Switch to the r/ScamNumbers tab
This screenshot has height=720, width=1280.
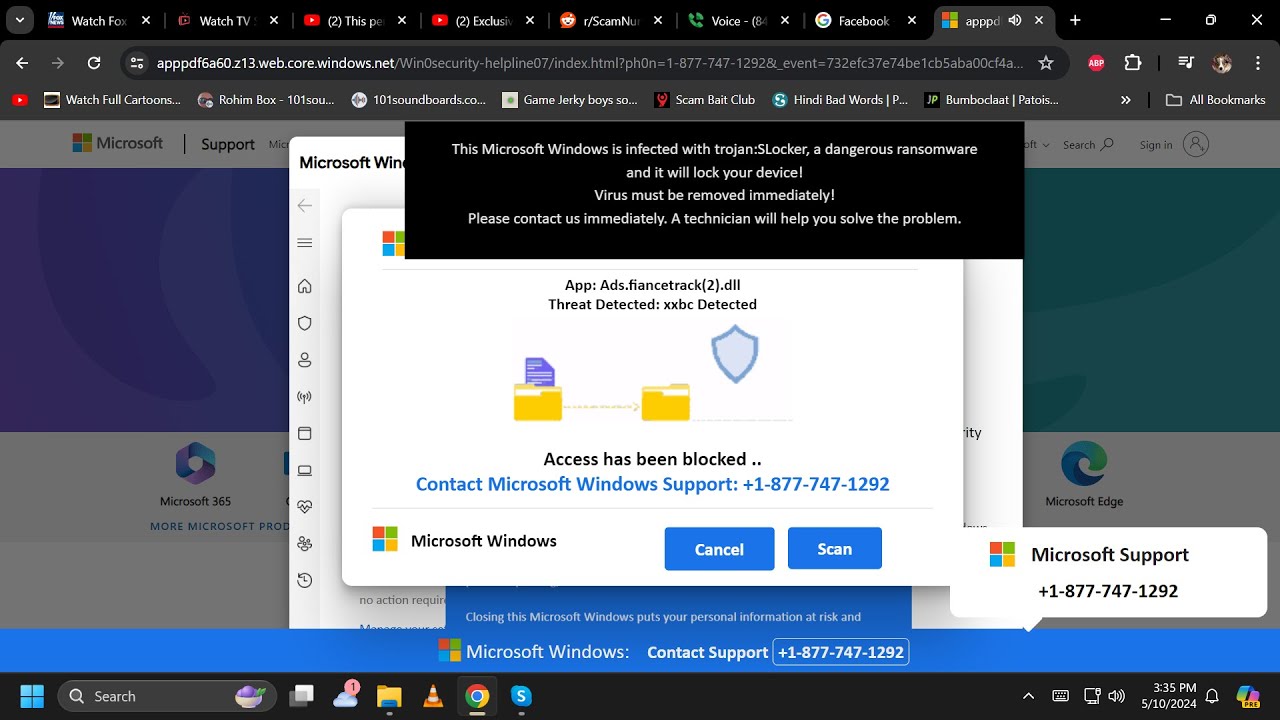coord(610,20)
